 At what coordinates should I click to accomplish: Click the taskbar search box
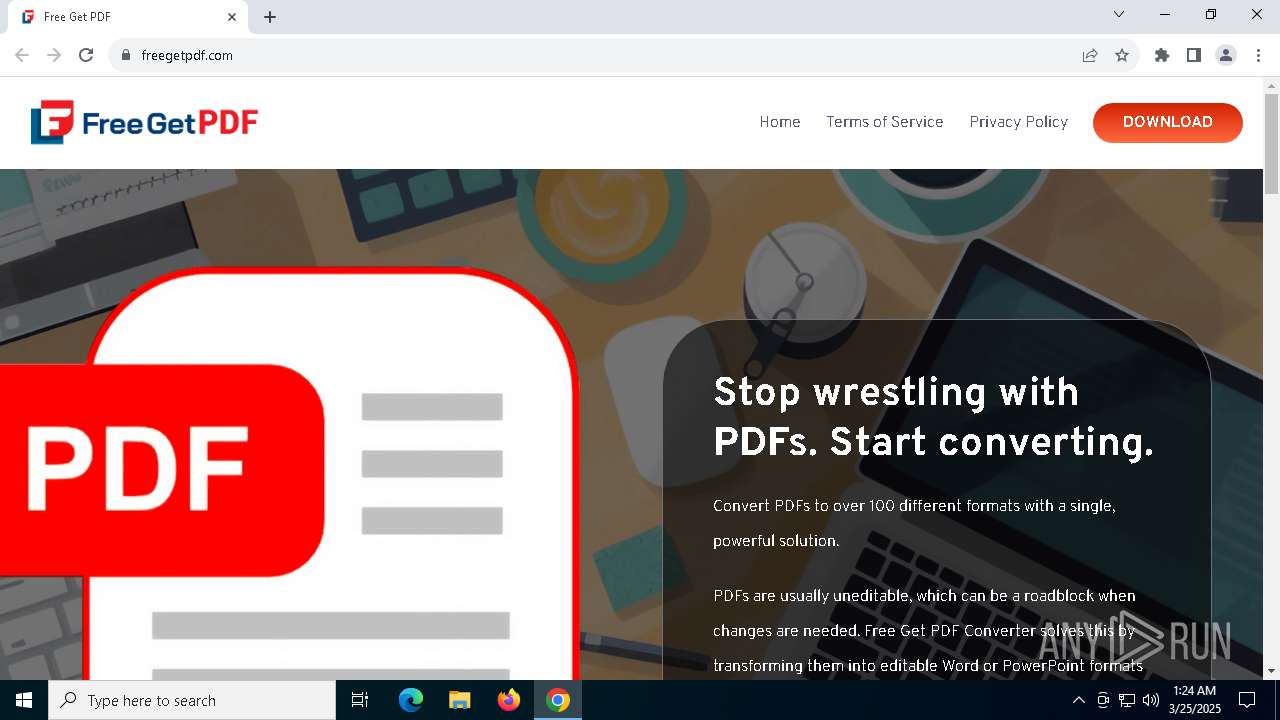click(x=192, y=700)
